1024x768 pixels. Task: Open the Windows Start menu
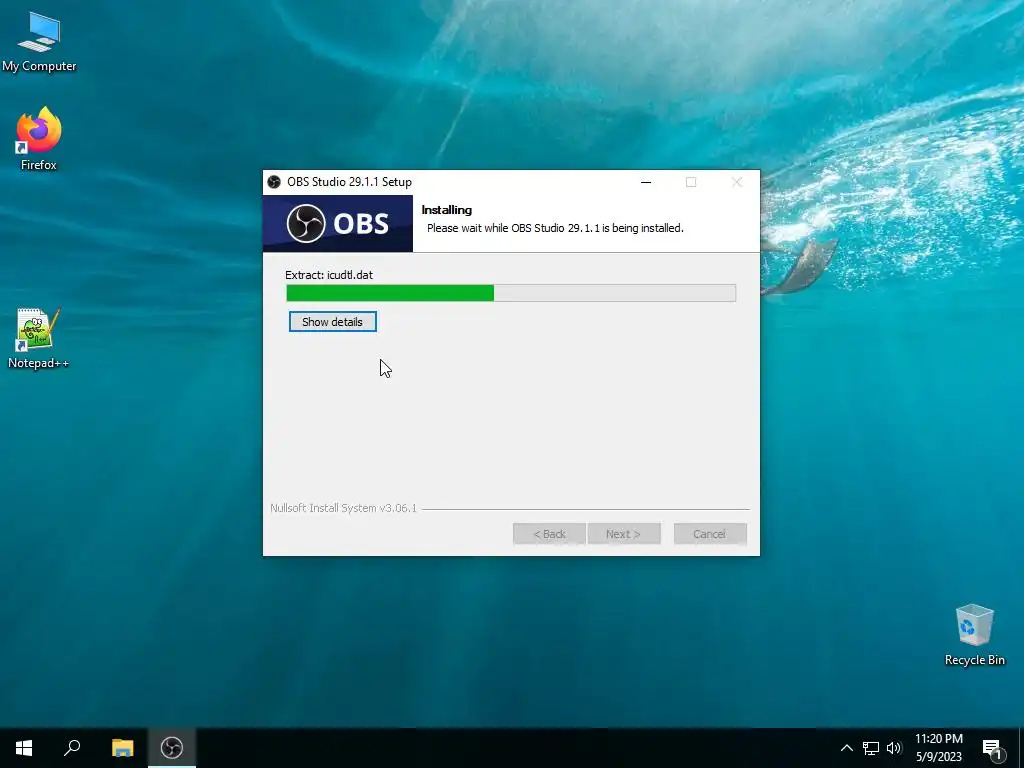(24, 748)
